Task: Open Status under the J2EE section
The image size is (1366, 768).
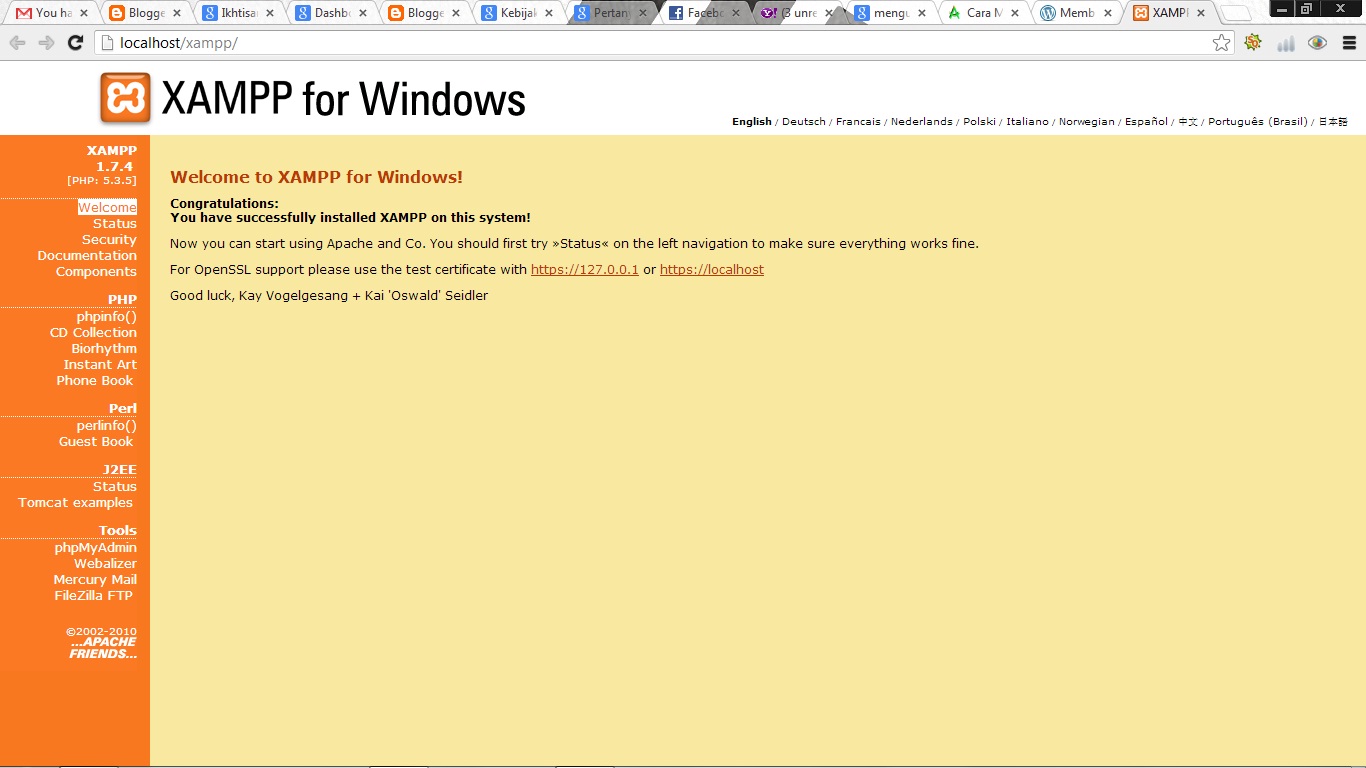Action: tap(115, 486)
